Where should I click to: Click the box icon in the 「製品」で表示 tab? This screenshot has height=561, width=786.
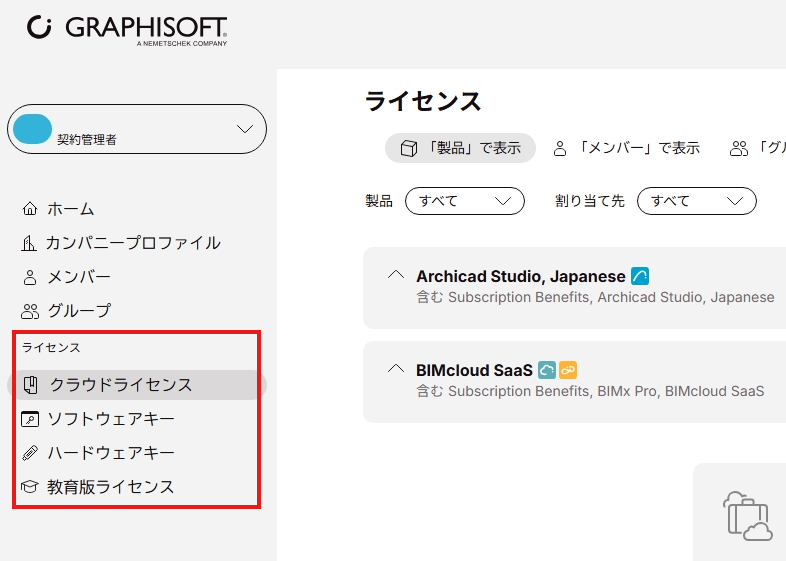(409, 148)
